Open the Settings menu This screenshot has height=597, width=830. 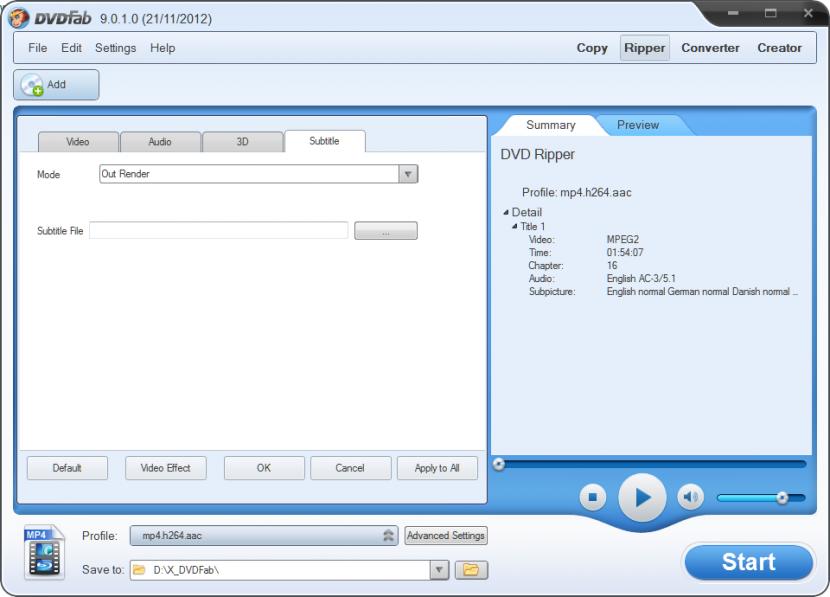point(115,48)
